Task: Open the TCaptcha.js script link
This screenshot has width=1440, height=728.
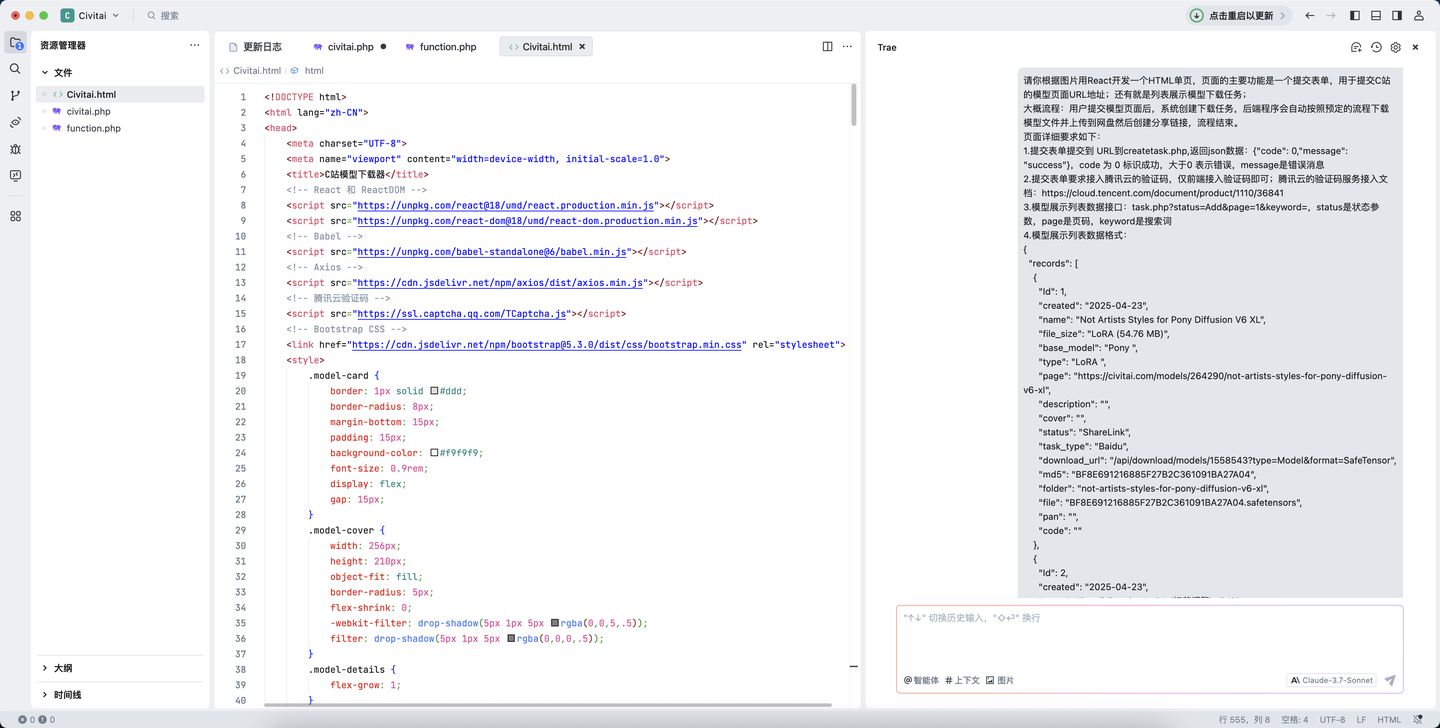Action: pos(462,314)
